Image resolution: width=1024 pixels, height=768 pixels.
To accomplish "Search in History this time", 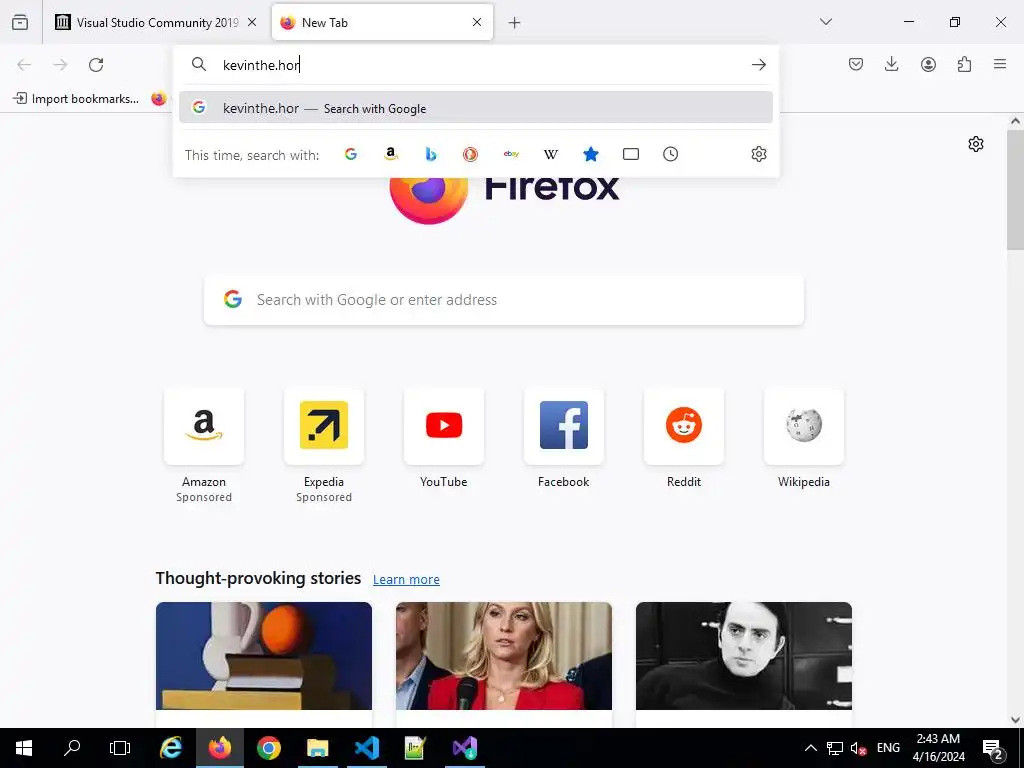I will [x=671, y=154].
